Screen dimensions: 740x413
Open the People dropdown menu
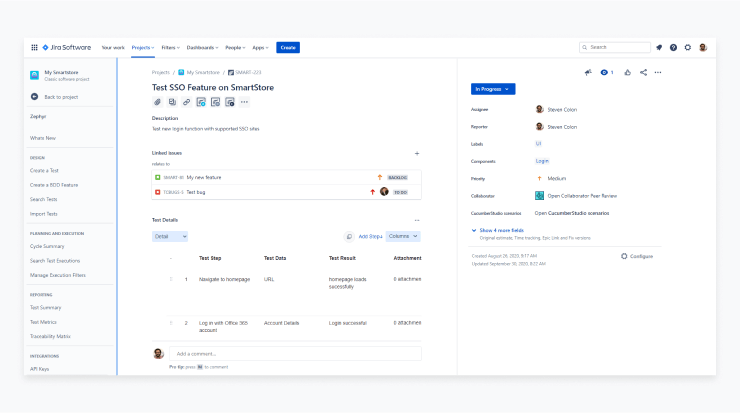click(235, 48)
